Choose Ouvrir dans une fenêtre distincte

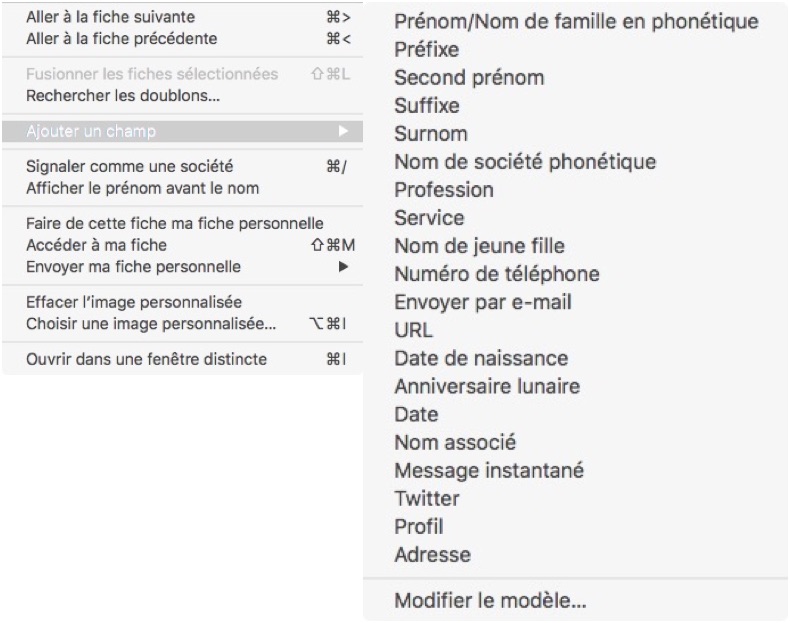(146, 358)
